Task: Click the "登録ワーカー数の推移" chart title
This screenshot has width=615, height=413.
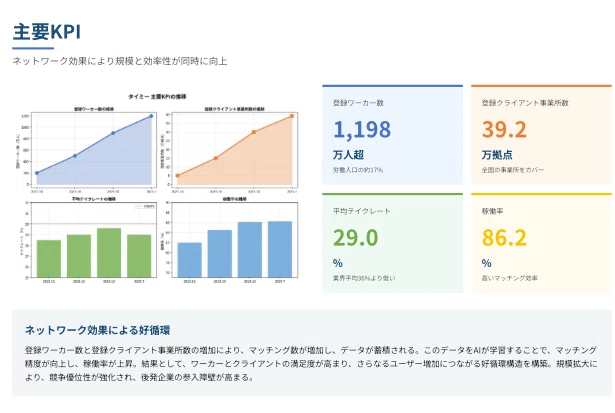Action: click(x=94, y=109)
